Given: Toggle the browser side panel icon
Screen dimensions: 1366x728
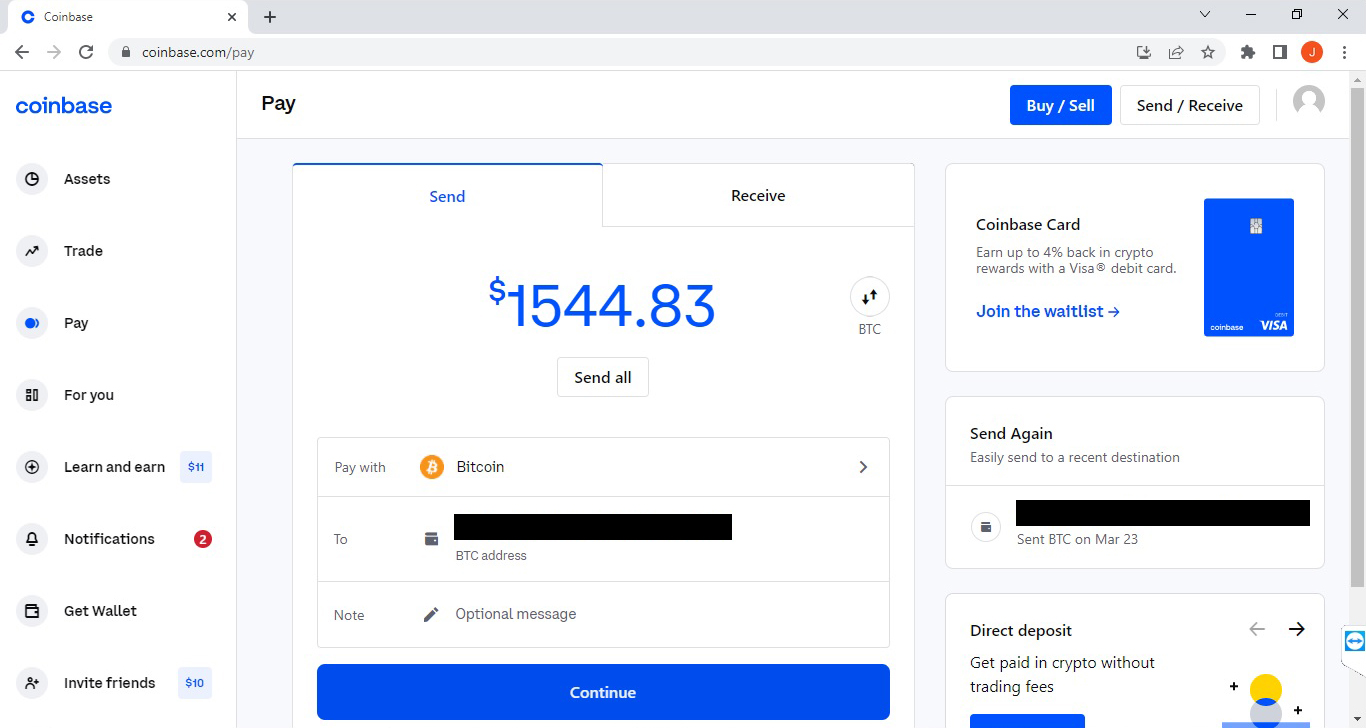Looking at the screenshot, I should pos(1279,52).
